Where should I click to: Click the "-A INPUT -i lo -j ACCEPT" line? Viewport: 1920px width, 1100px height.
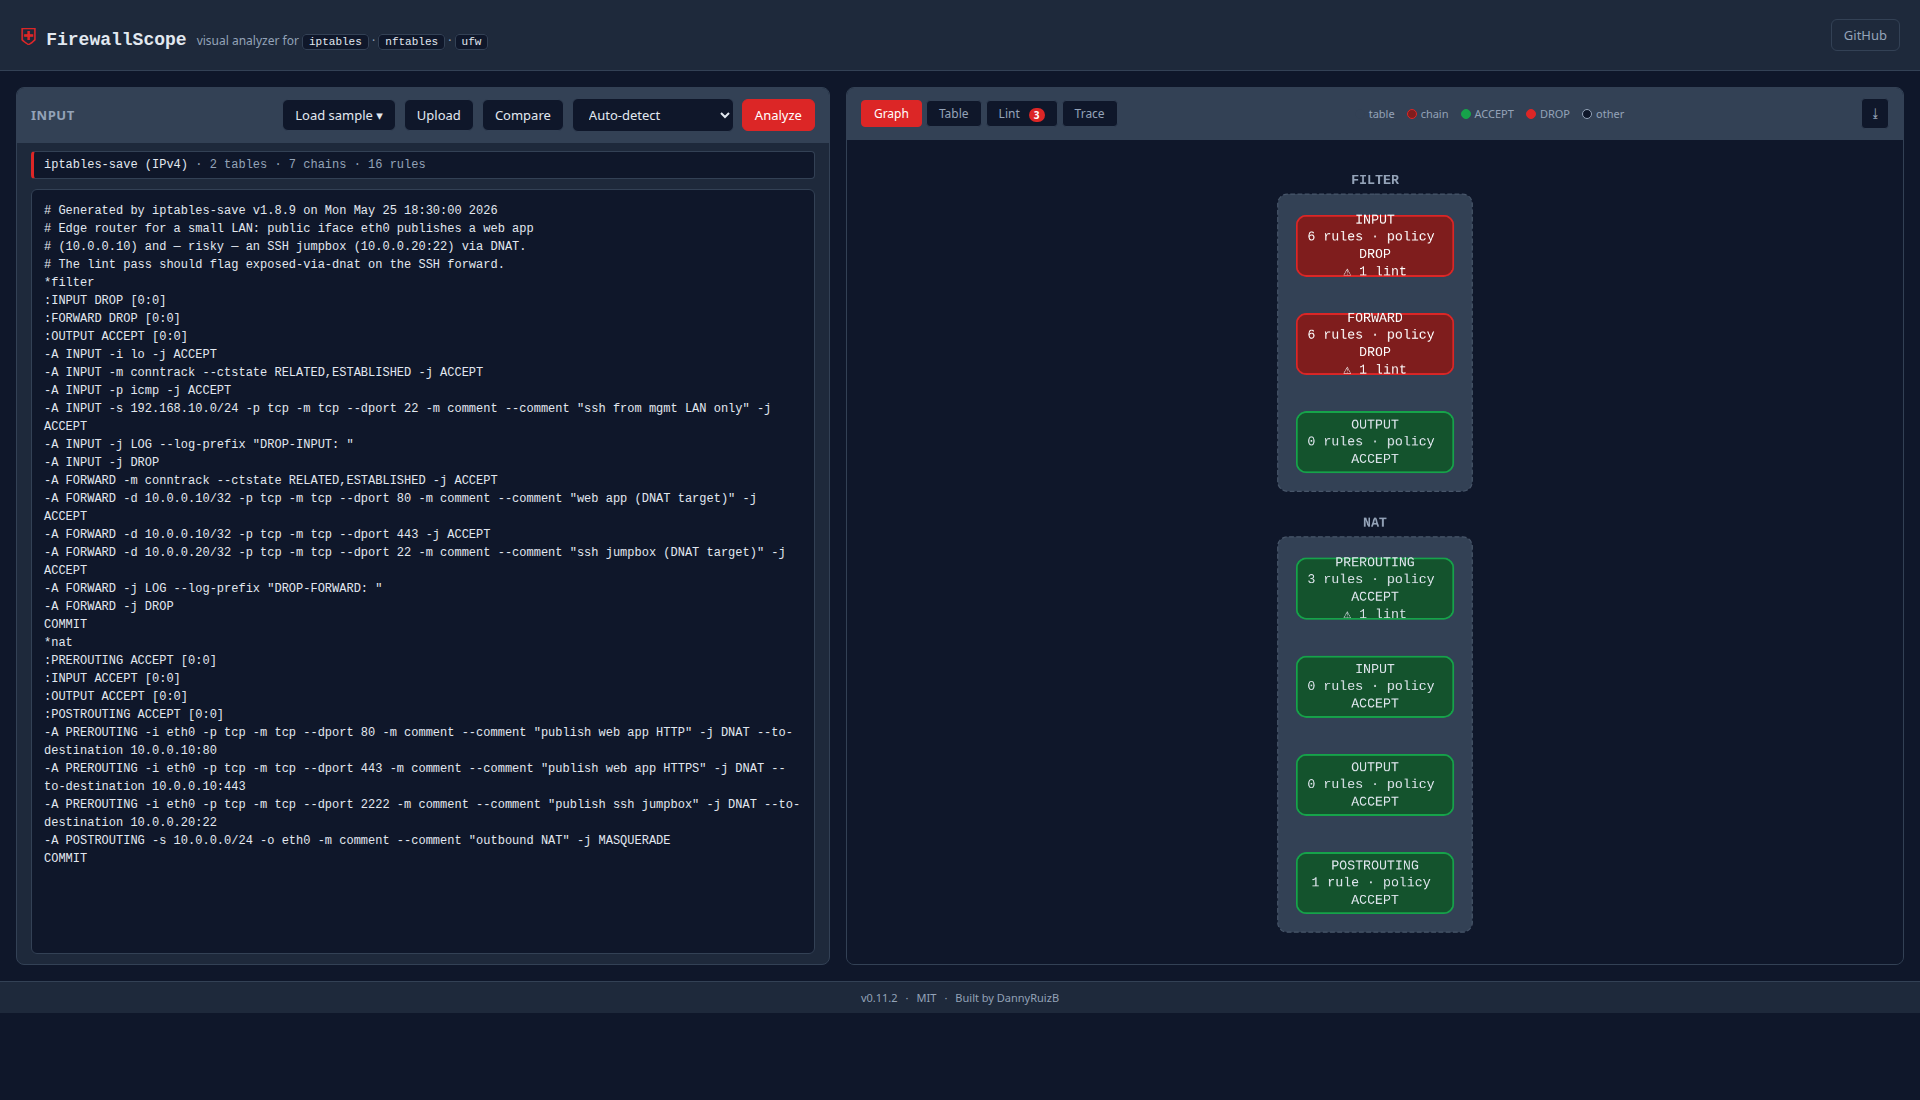click(130, 354)
